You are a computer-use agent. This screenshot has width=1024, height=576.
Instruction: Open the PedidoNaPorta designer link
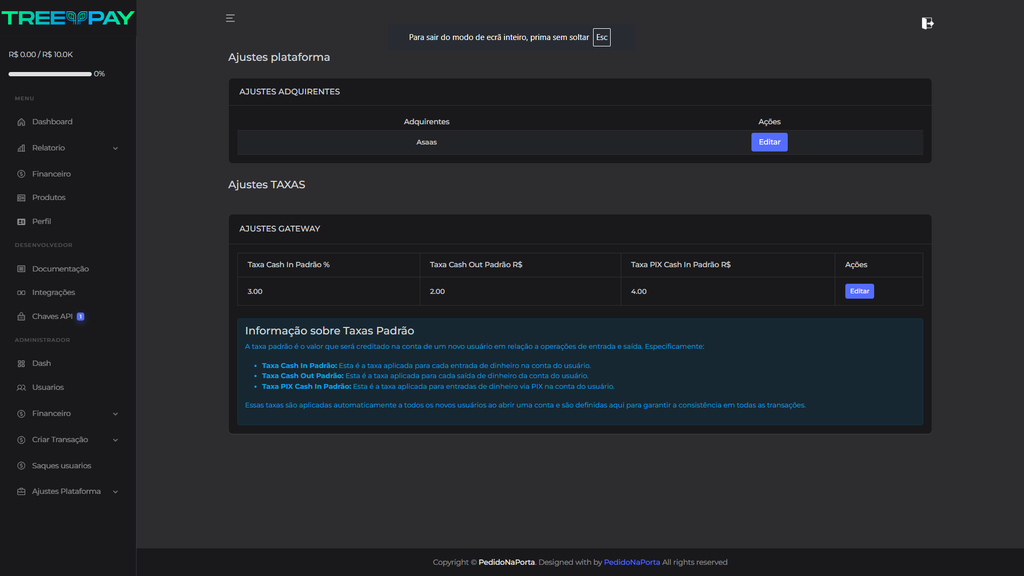[x=632, y=562]
